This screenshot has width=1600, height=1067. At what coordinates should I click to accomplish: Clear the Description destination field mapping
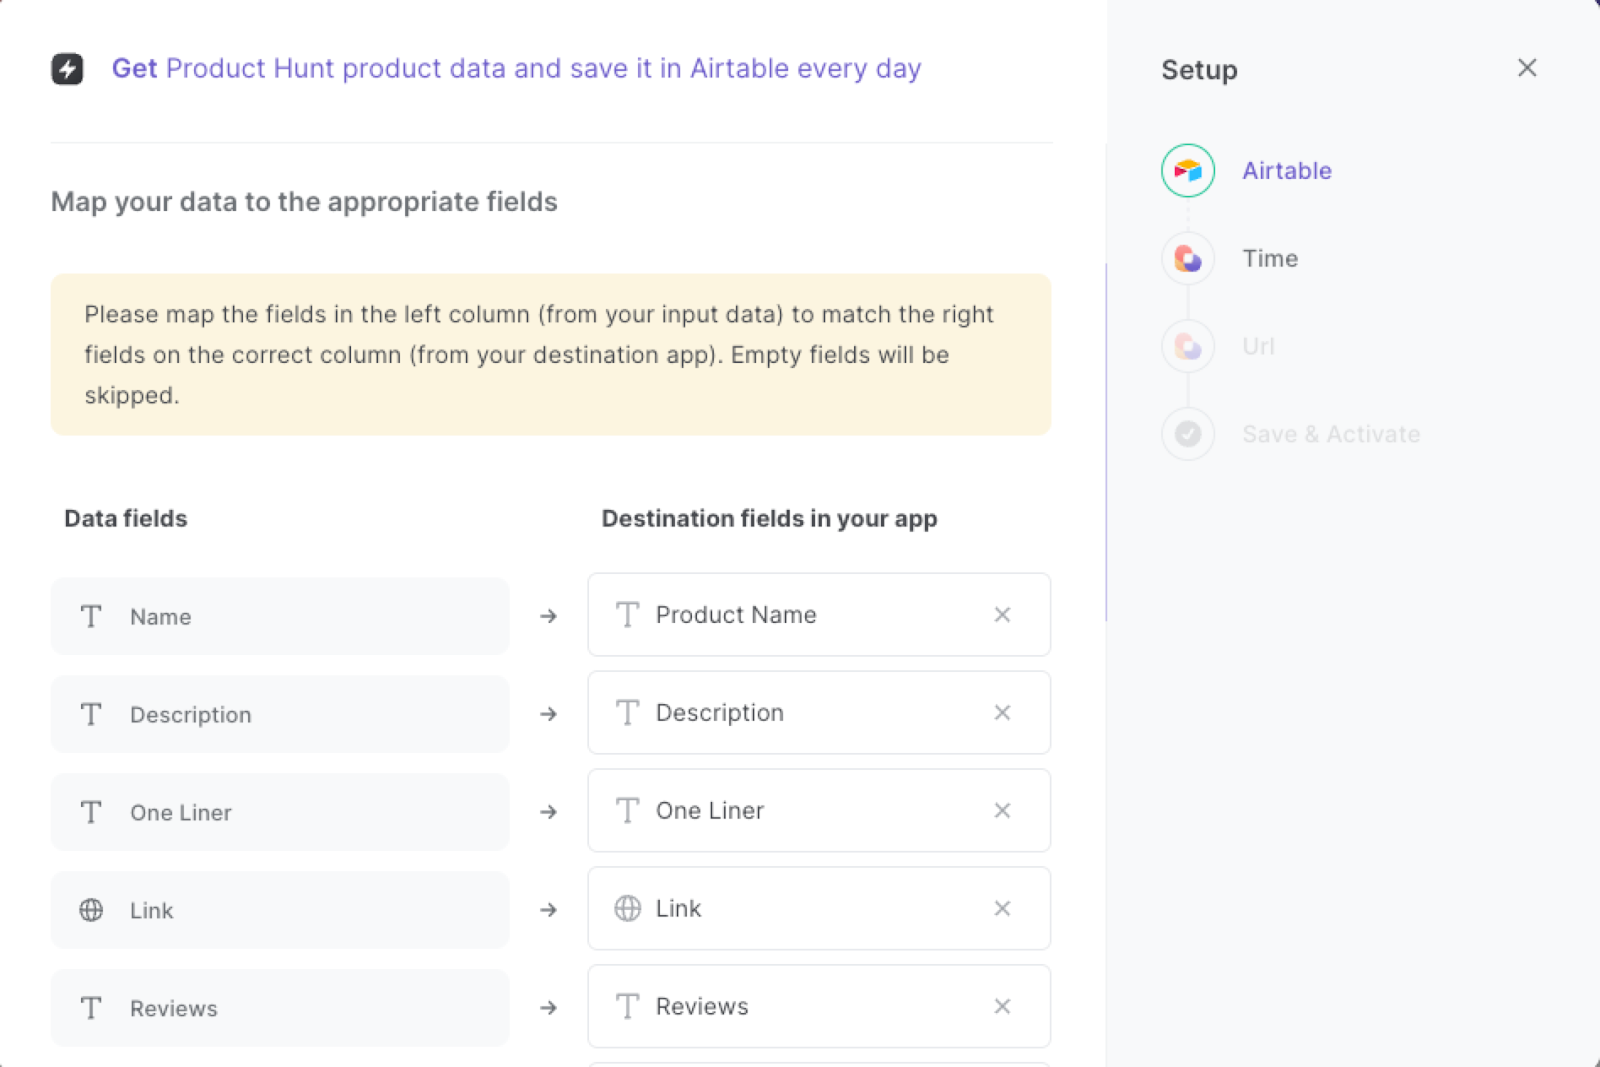(1002, 713)
